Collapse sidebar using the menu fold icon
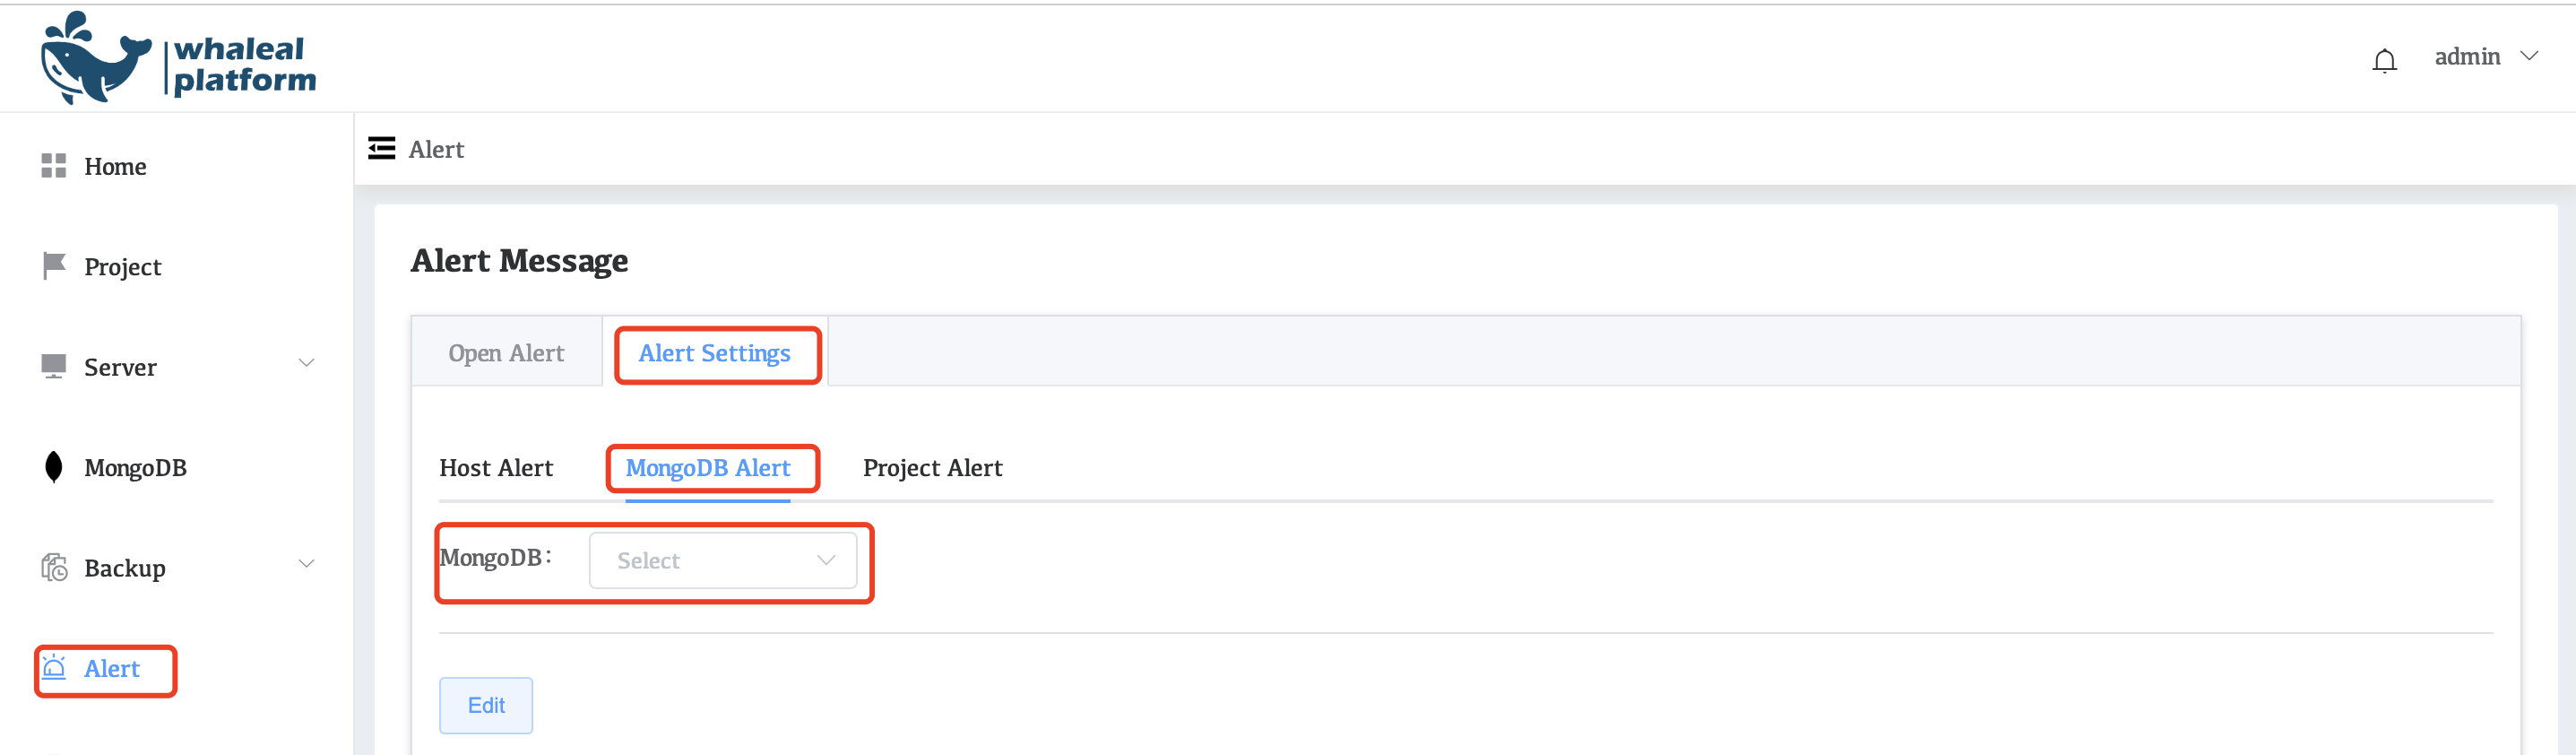 [x=381, y=149]
